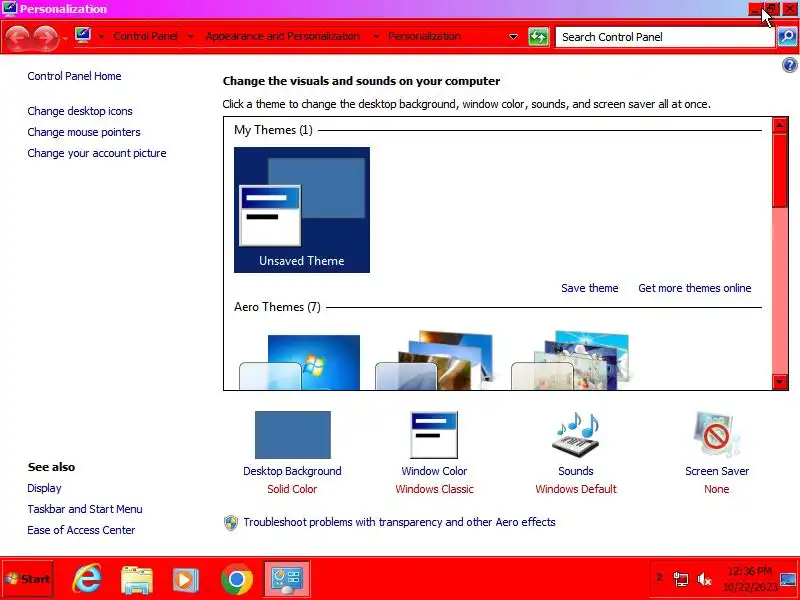Launch Windows Media Player from taskbar
800x600 pixels.
[185, 580]
